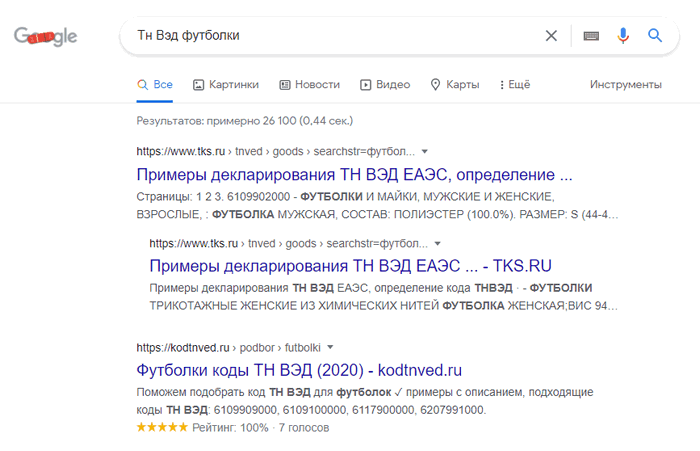Viewport: 700px width, 451px height.
Task: Open the on-screen keyboard input tool
Action: [x=592, y=36]
